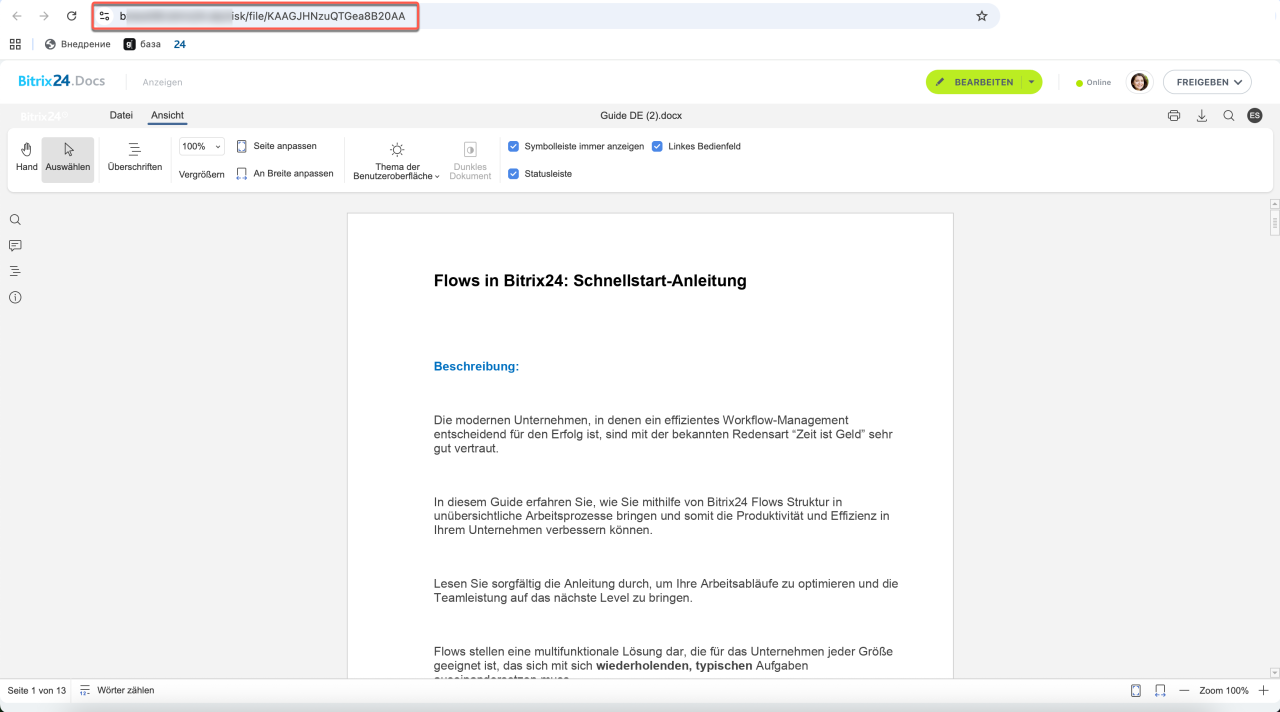Open the Внедрение bookmark
This screenshot has height=712, width=1280.
click(x=78, y=44)
